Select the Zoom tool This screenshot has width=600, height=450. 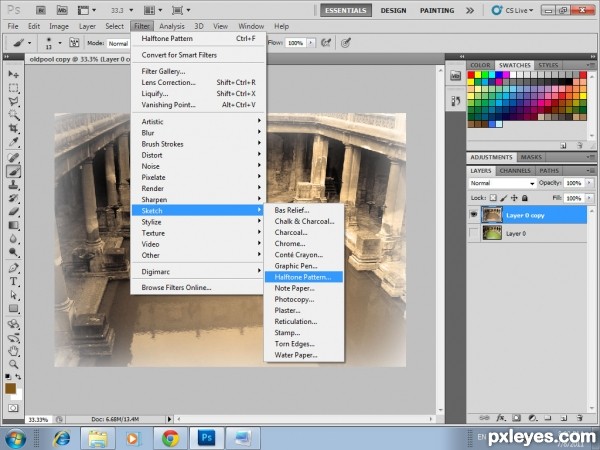coord(13,364)
